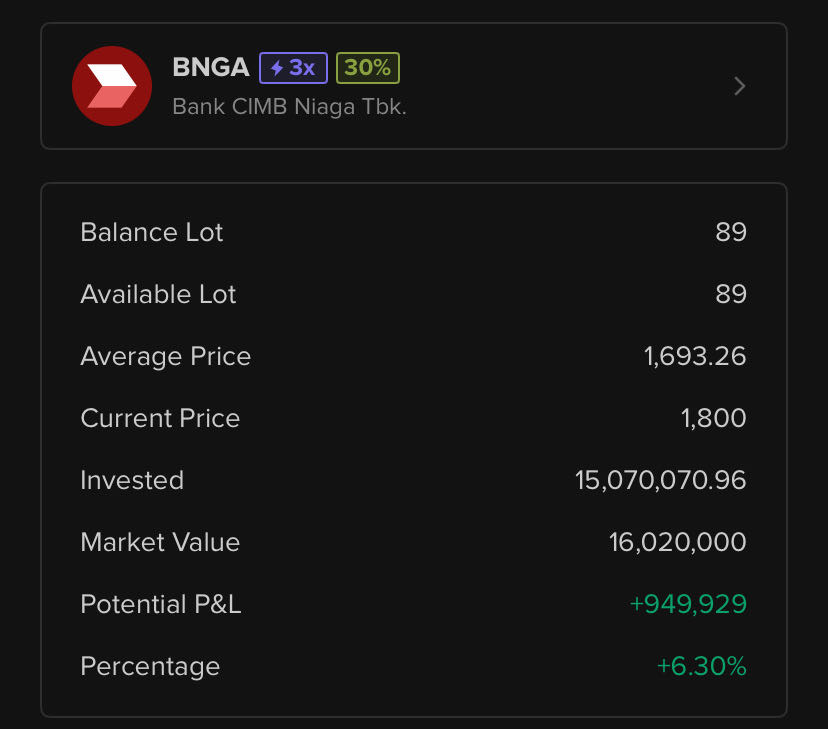Select the BNGA ticker symbol
This screenshot has height=729, width=828.
(x=210, y=68)
